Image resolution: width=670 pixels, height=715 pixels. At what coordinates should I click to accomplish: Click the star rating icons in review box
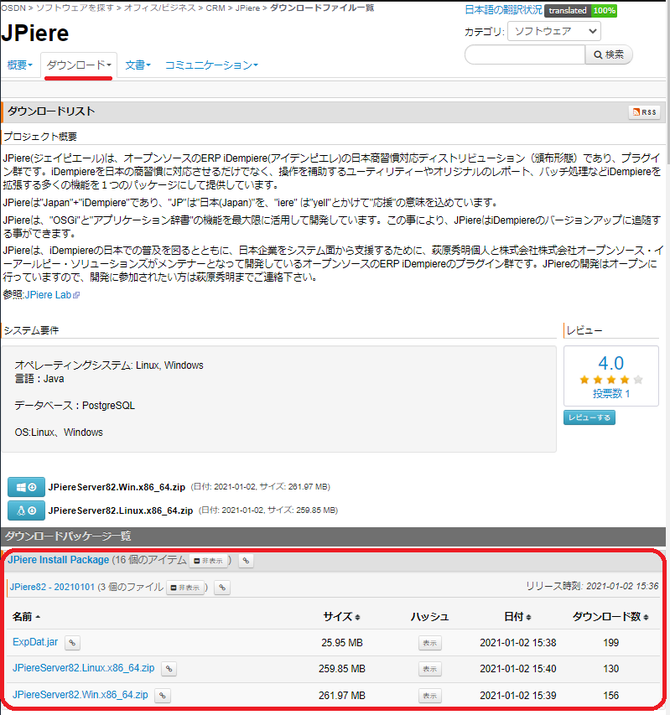click(x=611, y=379)
